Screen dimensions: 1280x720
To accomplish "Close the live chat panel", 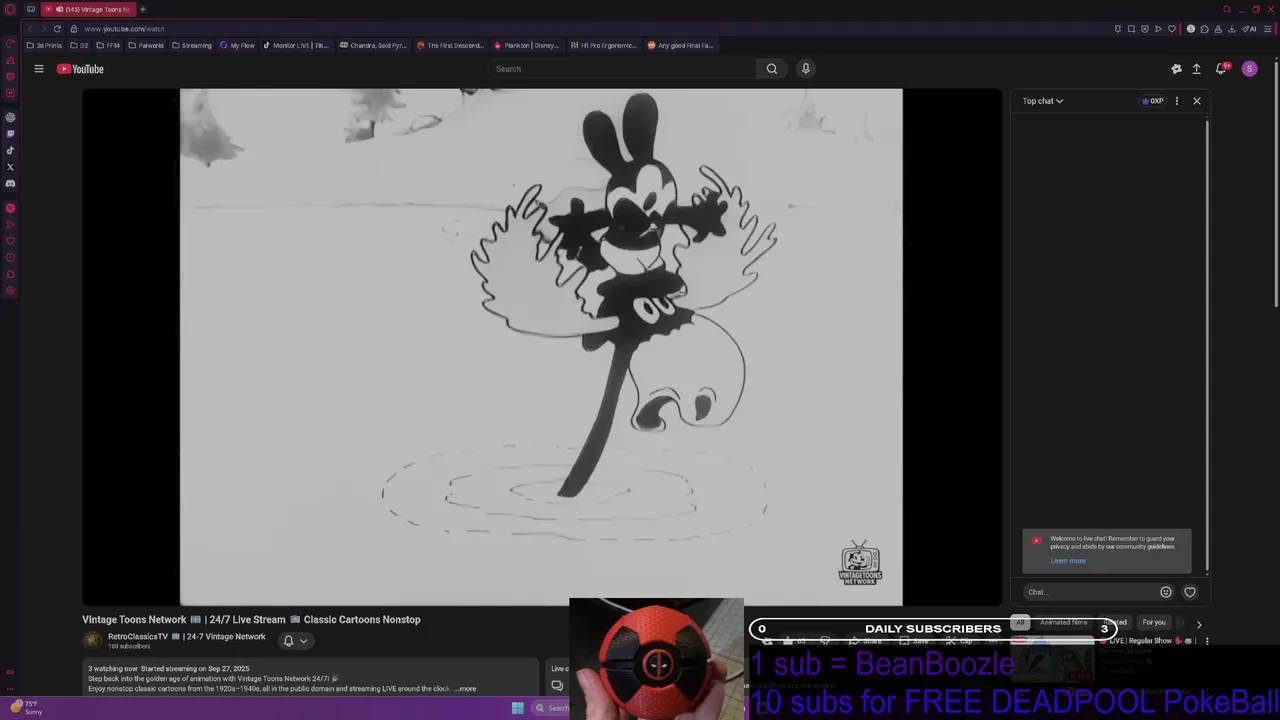I will [1197, 101].
